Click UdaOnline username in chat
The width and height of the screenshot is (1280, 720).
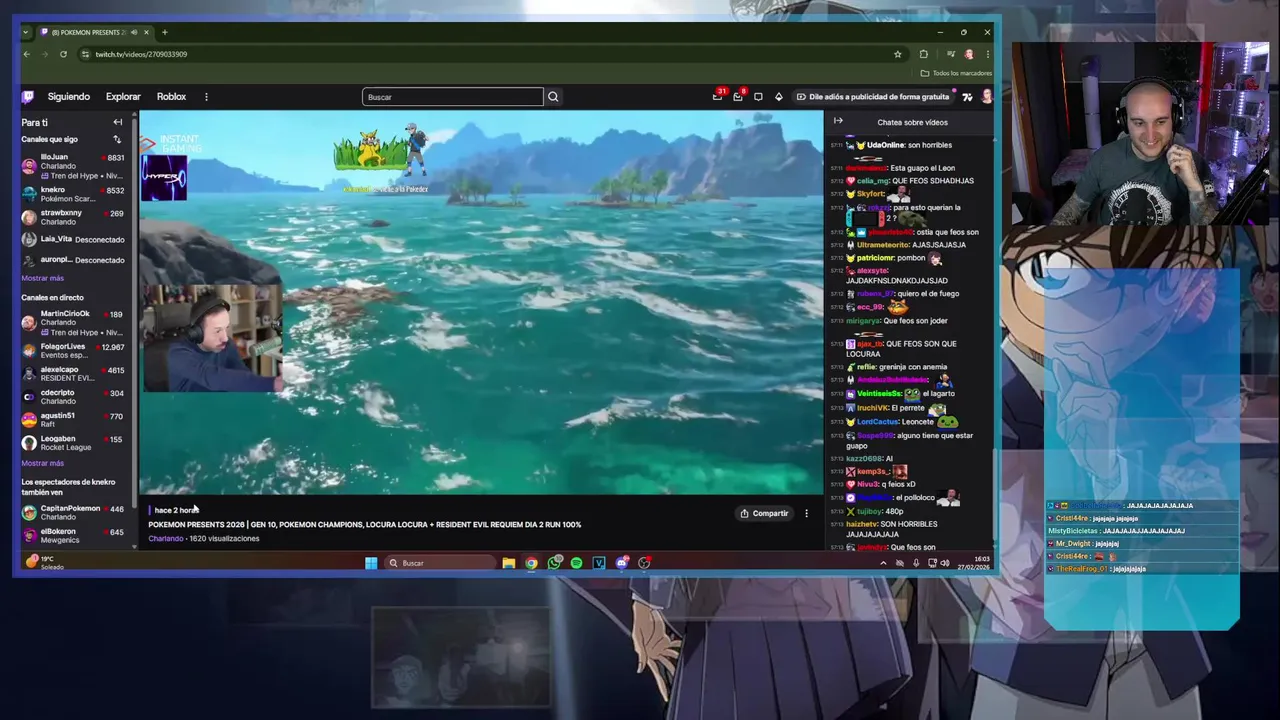tap(886, 145)
